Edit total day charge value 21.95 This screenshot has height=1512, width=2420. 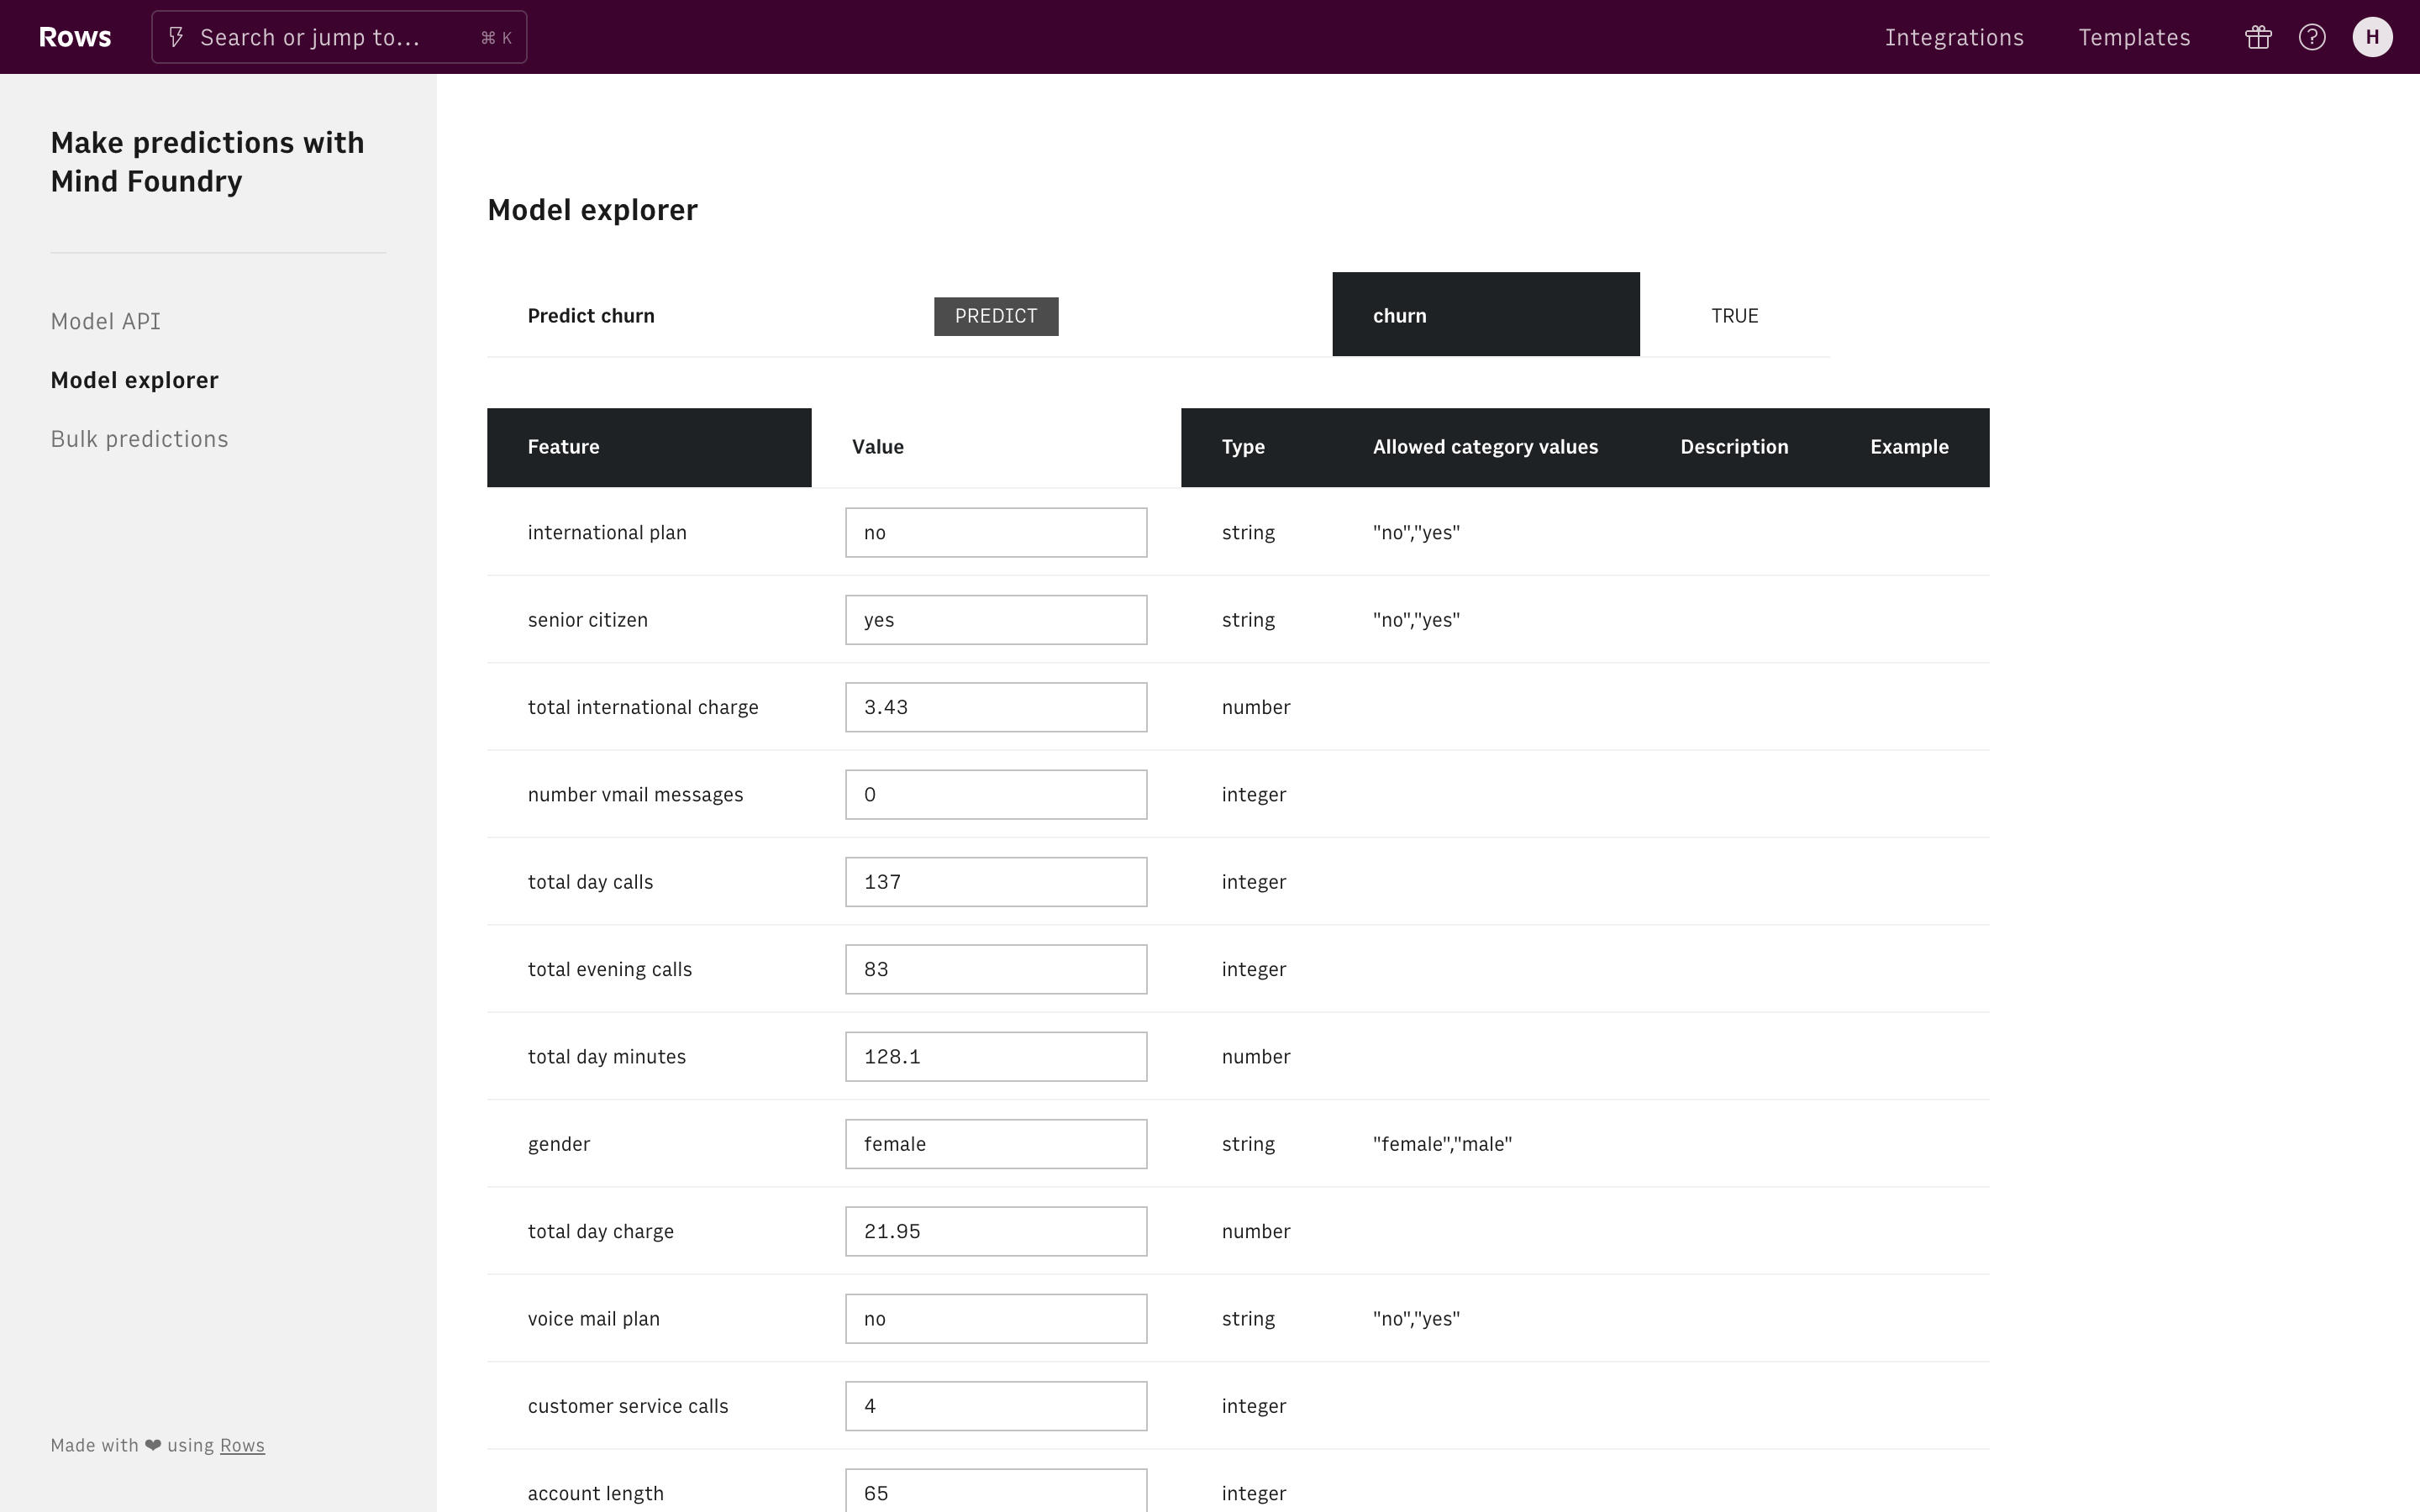point(996,1231)
